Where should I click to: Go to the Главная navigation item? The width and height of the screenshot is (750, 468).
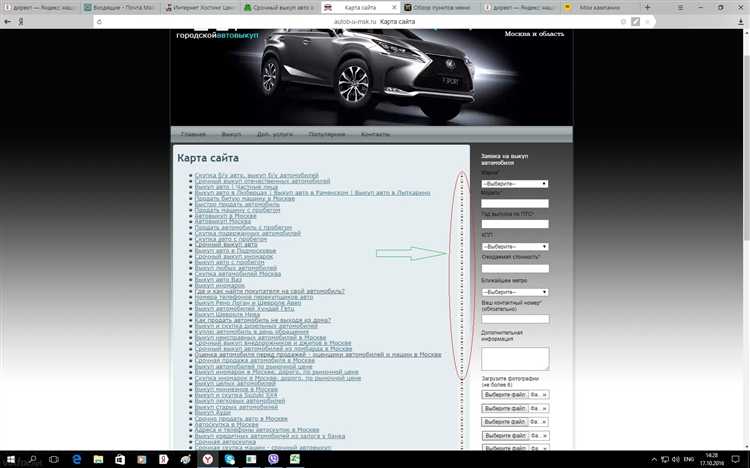coord(193,134)
